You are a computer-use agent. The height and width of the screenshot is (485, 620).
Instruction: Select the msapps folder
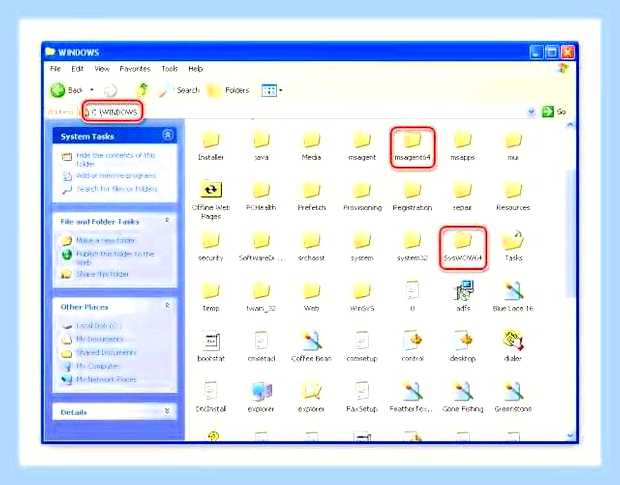463,146
